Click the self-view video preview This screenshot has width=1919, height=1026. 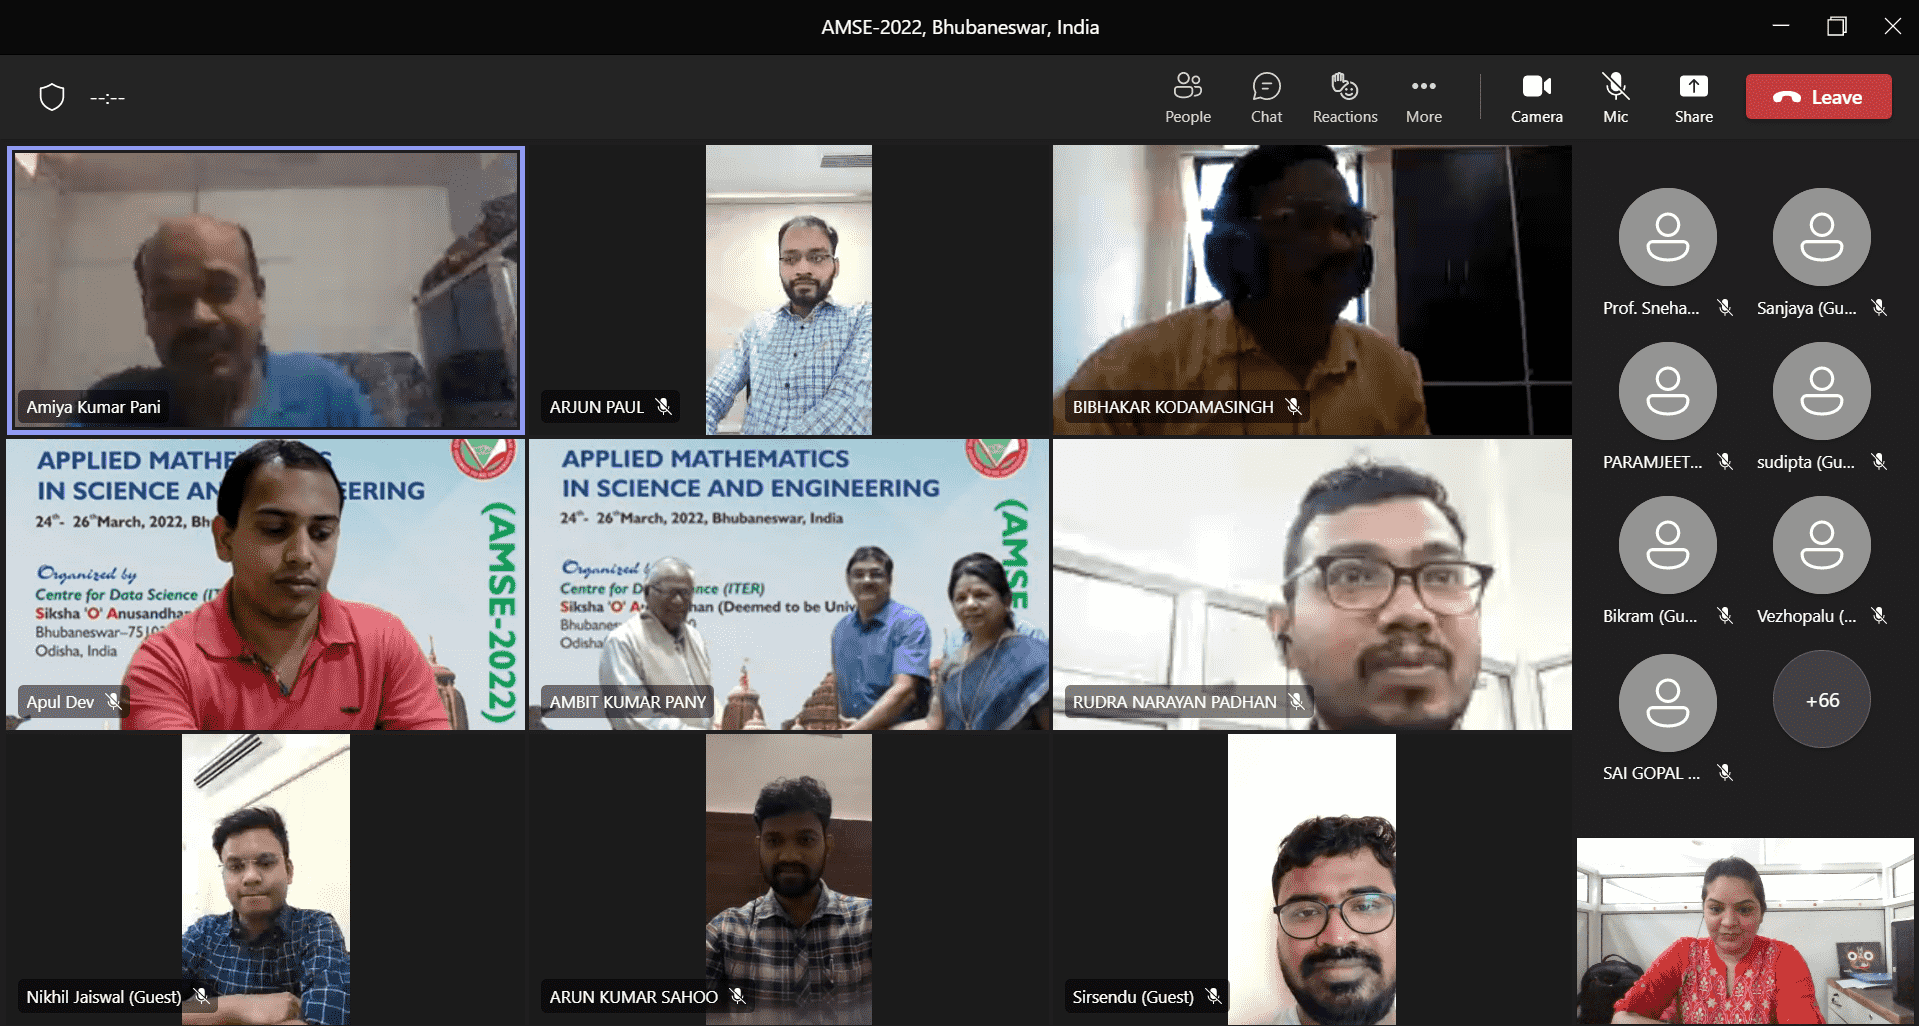[x=1744, y=930]
